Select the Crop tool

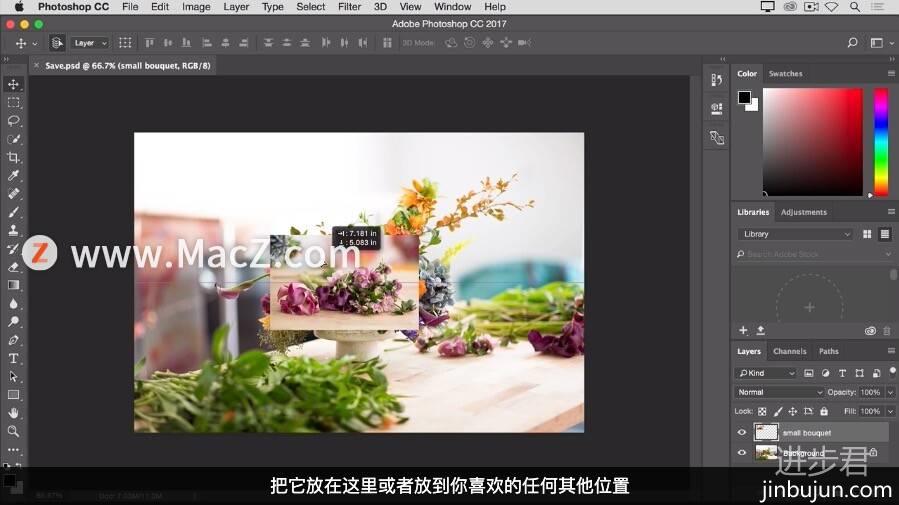click(x=13, y=158)
